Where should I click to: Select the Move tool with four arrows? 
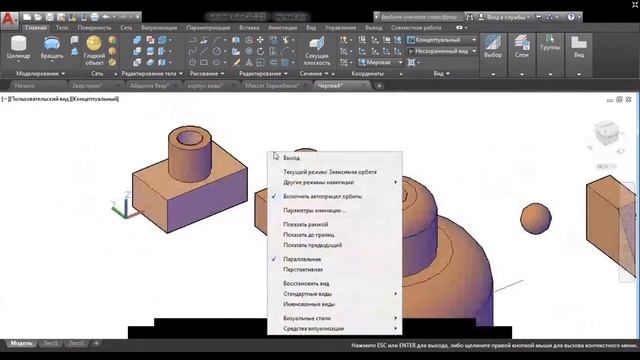point(260,40)
